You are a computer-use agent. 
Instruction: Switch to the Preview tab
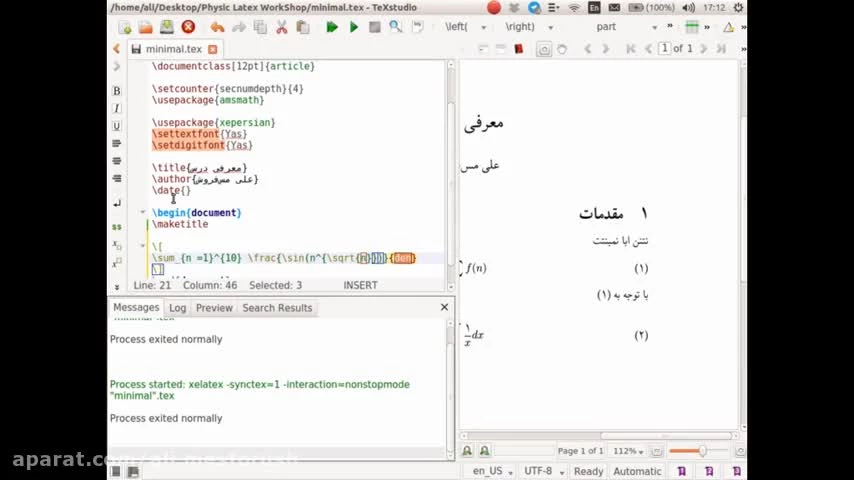[214, 308]
